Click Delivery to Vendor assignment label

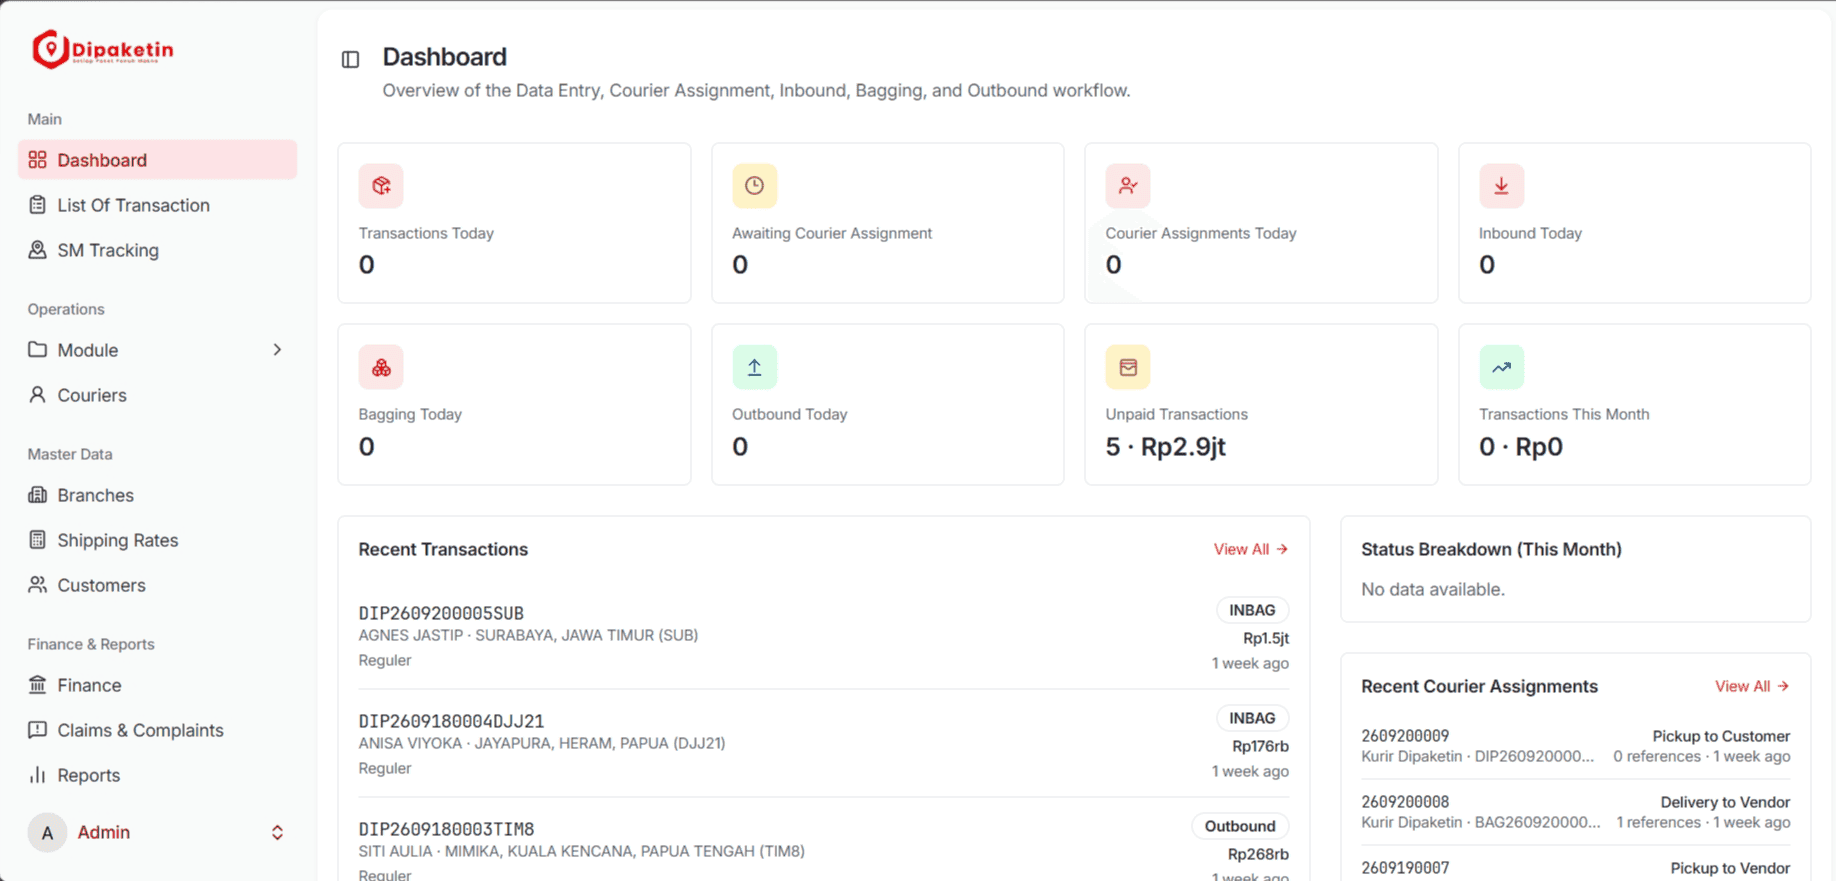[x=1725, y=802]
